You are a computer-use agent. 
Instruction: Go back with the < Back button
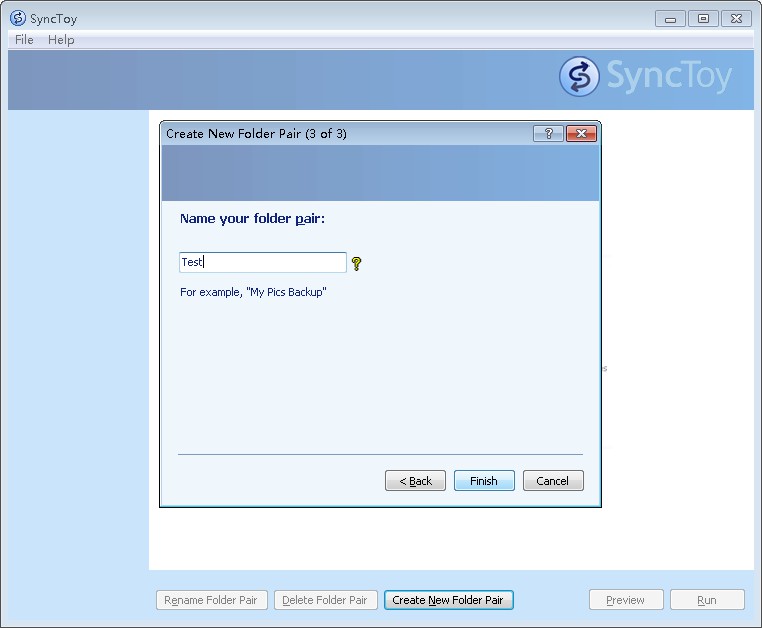(x=415, y=481)
